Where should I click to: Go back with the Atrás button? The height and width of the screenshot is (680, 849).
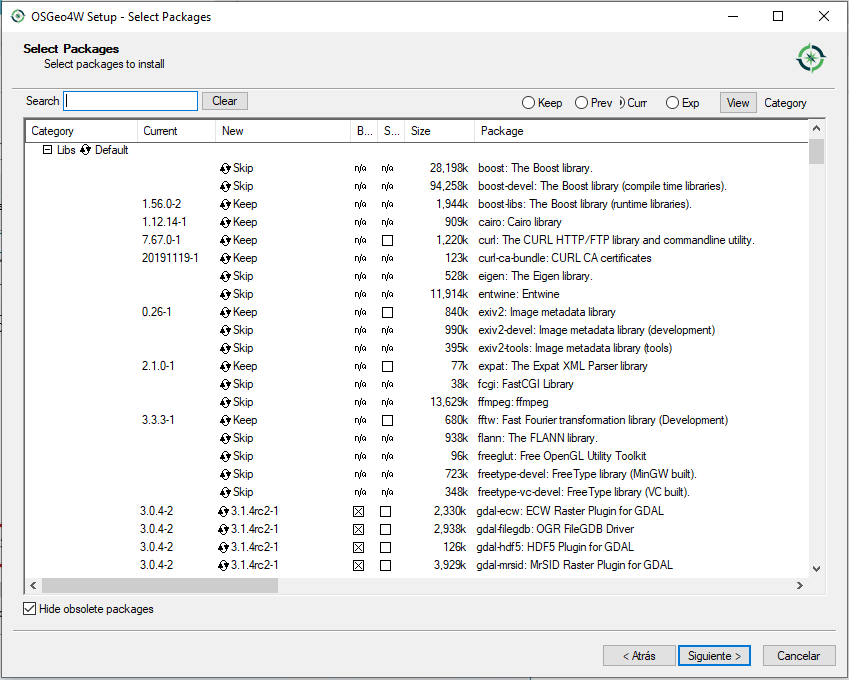[x=639, y=656]
